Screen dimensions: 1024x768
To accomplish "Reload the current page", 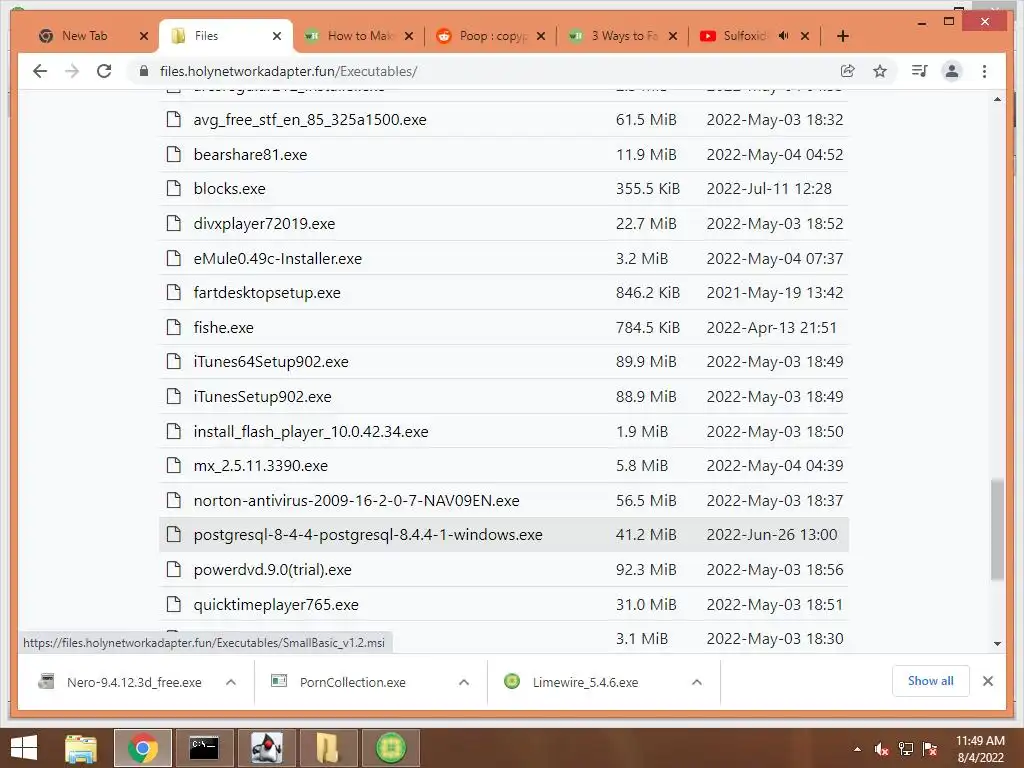I will tap(104, 71).
